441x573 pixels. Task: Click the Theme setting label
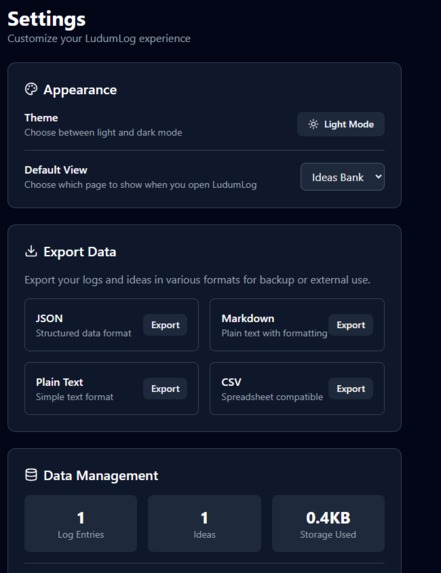click(x=41, y=118)
